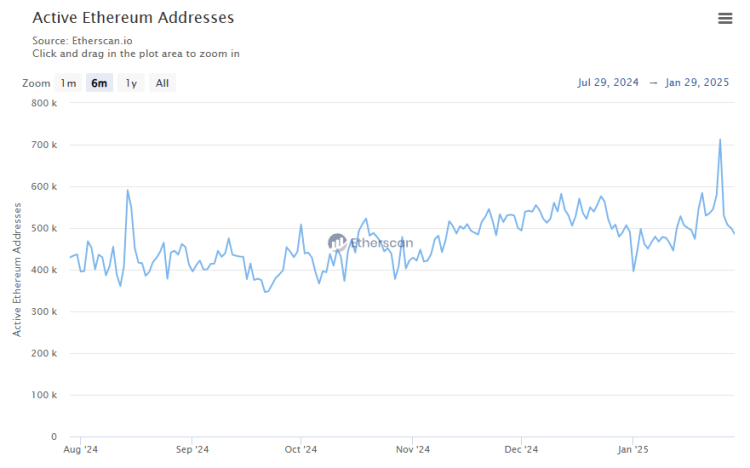Open the chart context menu hamburger icon
The height and width of the screenshot is (468, 750).
coord(725,18)
